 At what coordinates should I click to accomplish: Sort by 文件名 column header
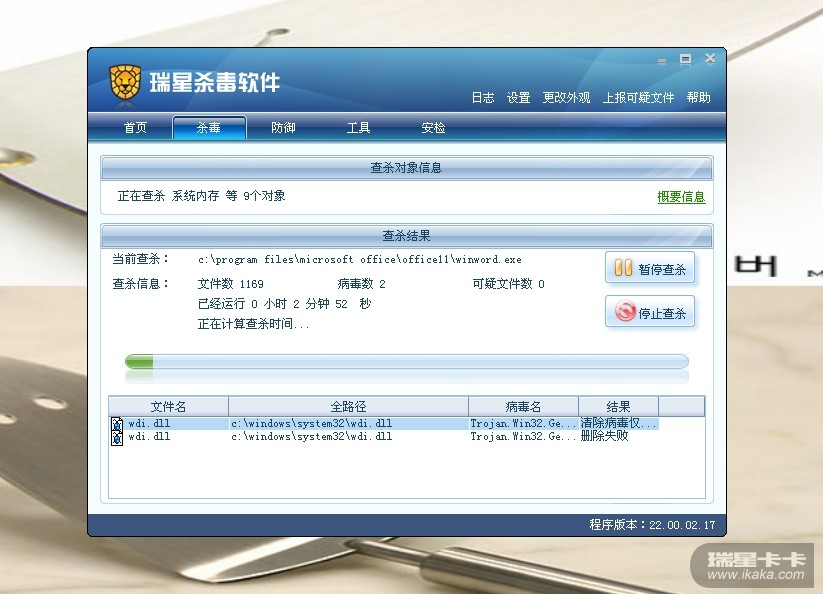click(168, 406)
